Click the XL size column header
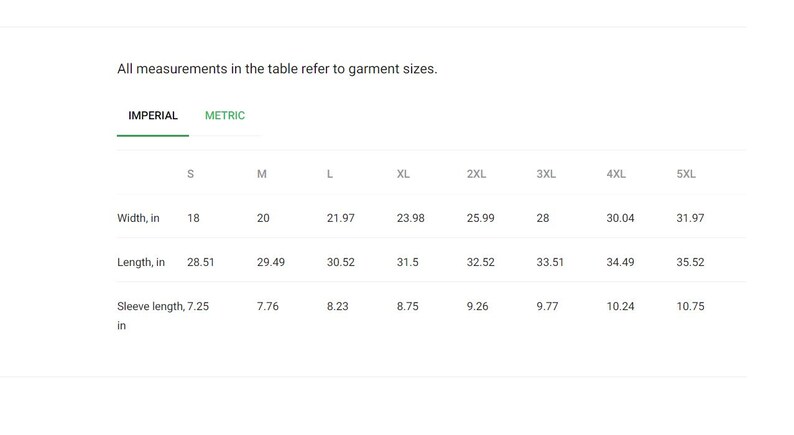 403,174
